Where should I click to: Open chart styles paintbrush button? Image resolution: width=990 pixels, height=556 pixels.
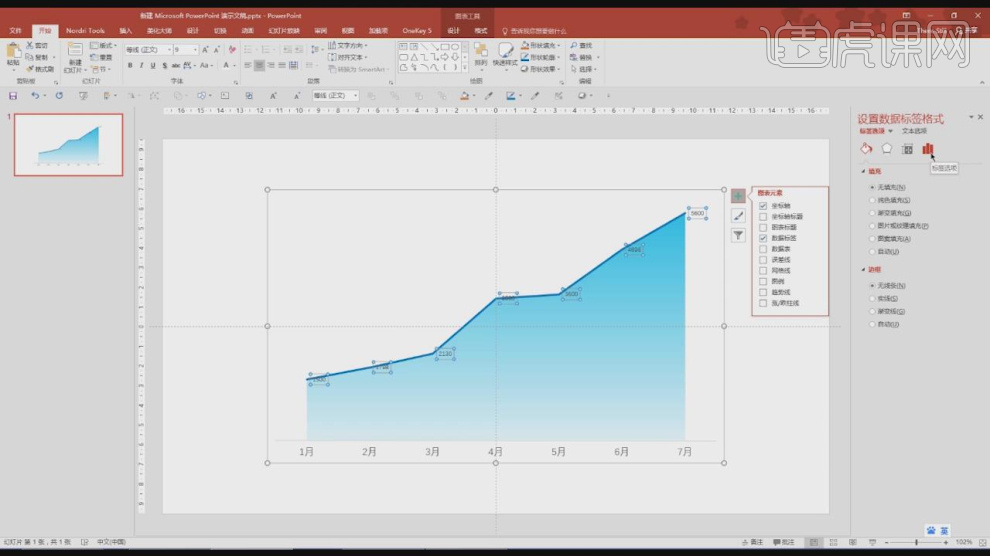click(x=737, y=216)
